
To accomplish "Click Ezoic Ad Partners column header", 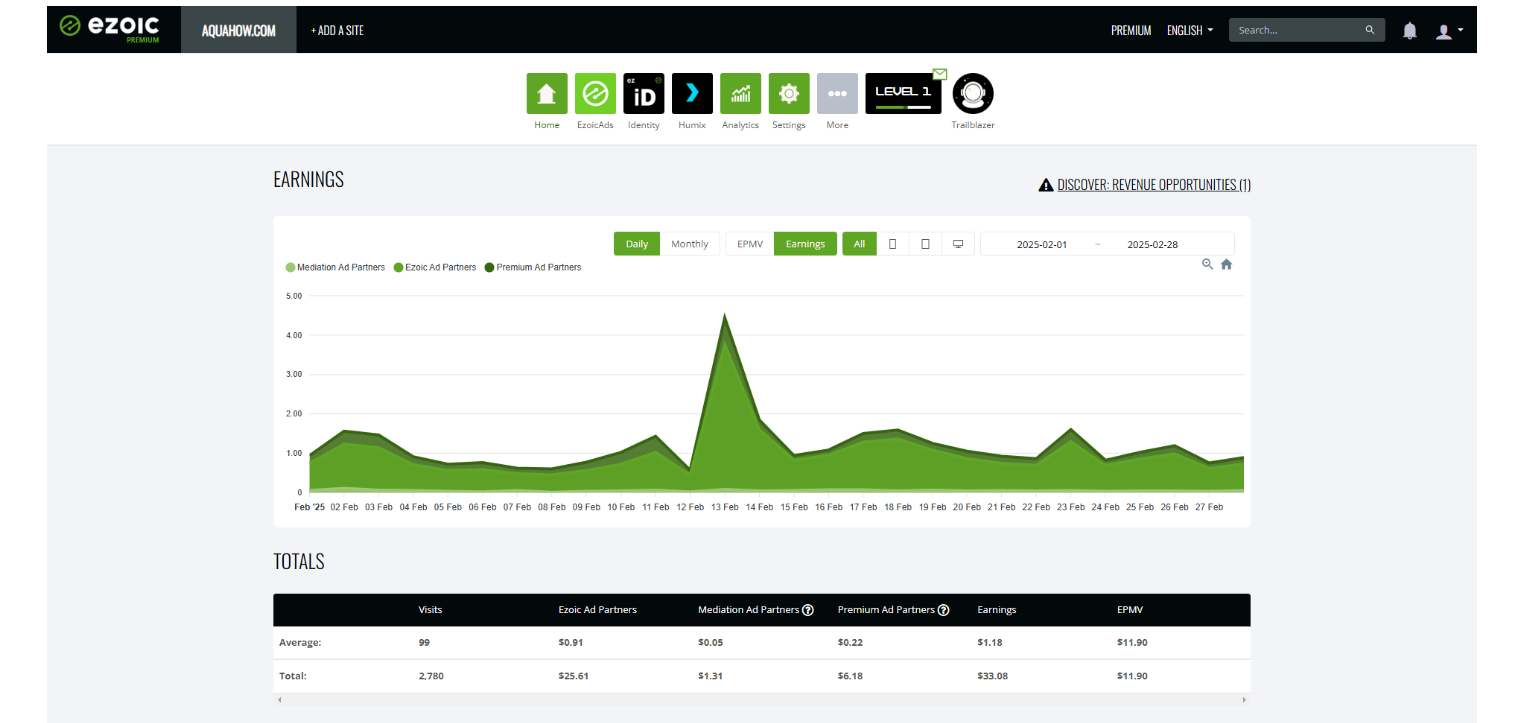I will [597, 610].
